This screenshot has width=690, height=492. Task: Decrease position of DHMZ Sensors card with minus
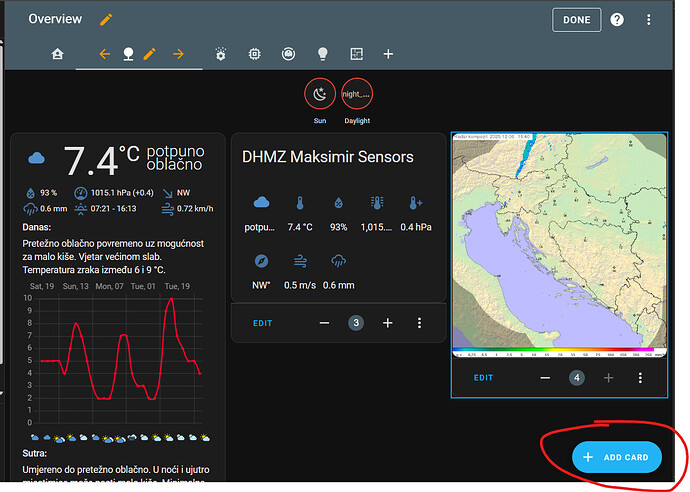click(324, 323)
